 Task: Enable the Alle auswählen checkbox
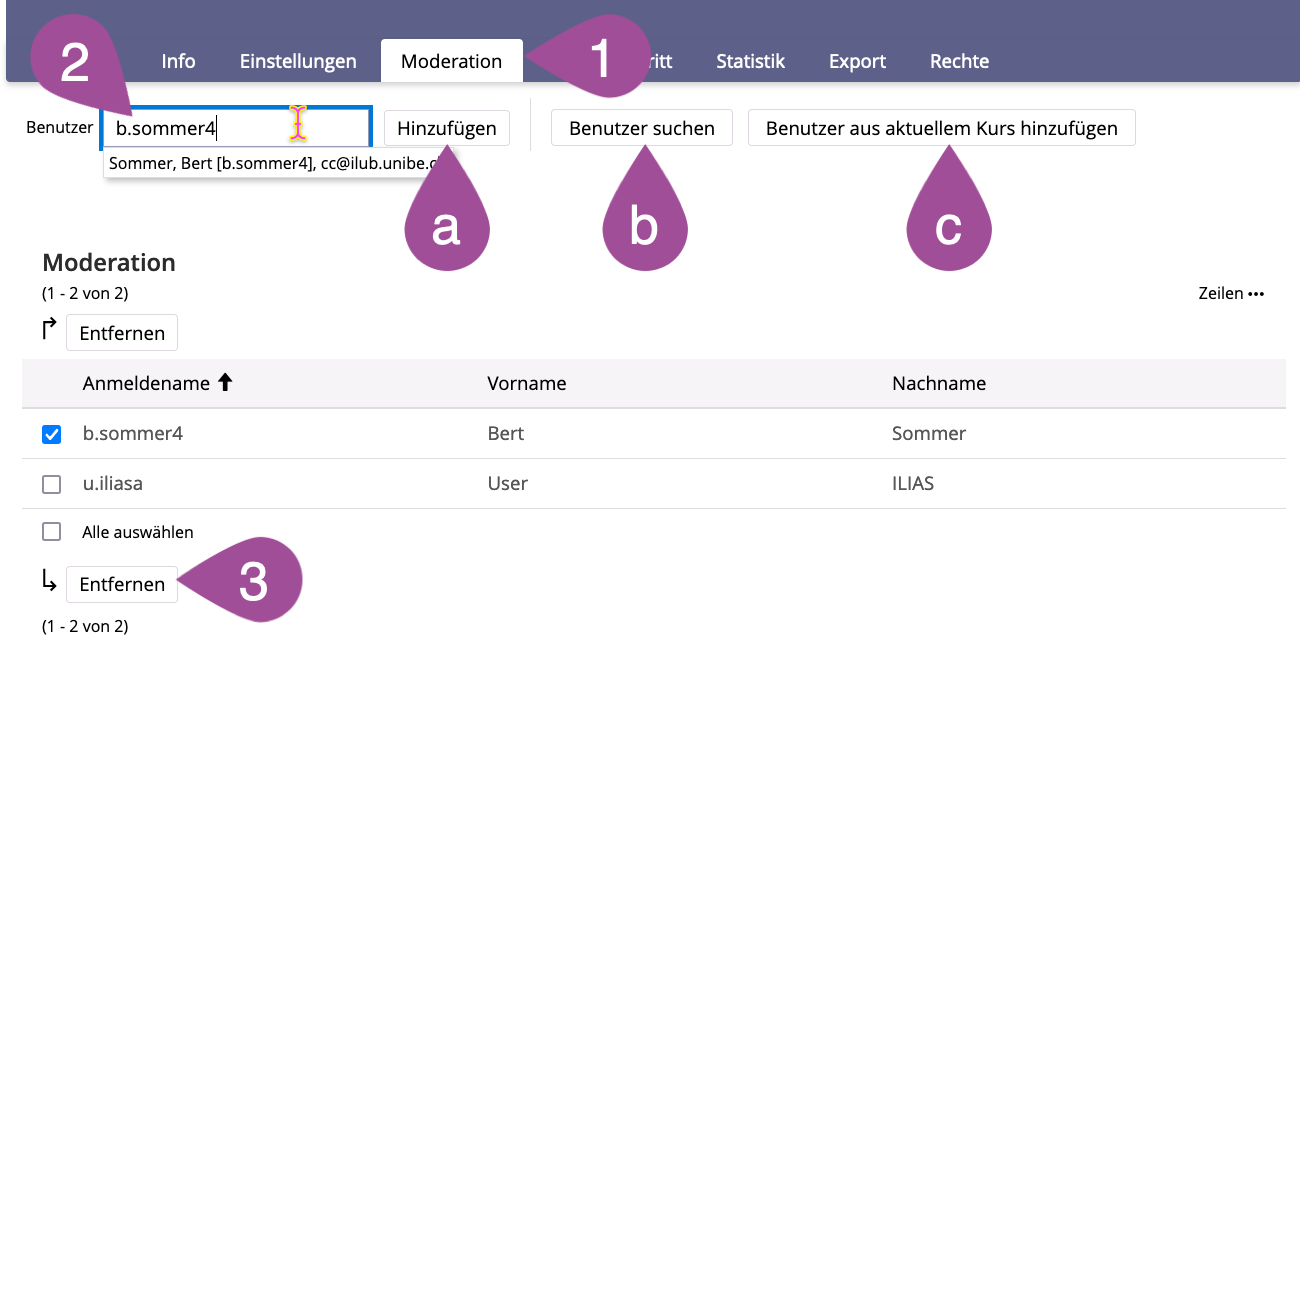tap(52, 532)
